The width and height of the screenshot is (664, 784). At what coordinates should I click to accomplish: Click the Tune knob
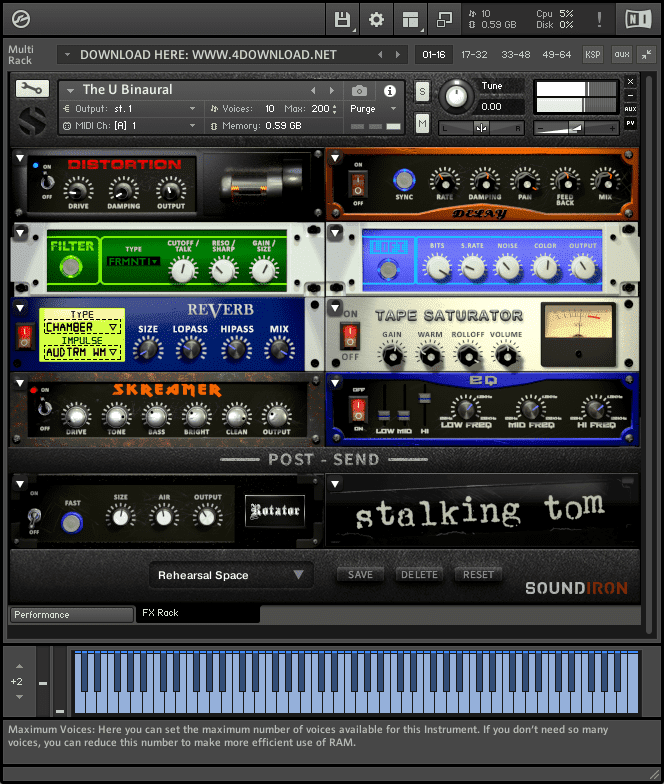coord(456,96)
